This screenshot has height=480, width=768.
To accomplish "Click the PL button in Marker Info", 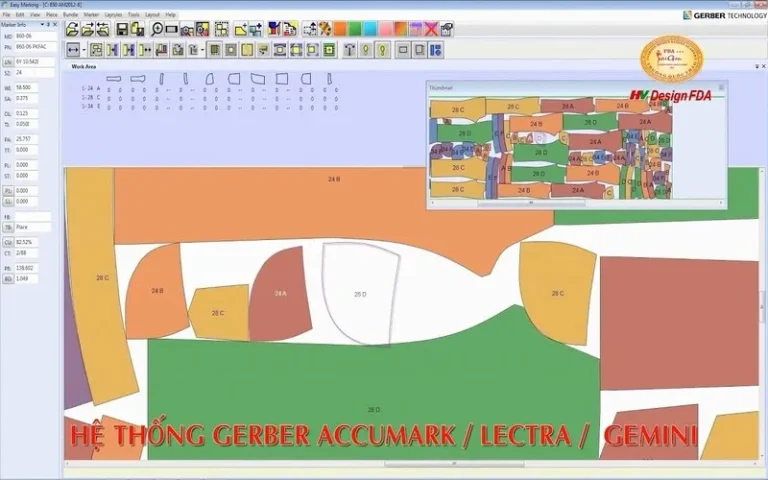I will click(x=8, y=191).
